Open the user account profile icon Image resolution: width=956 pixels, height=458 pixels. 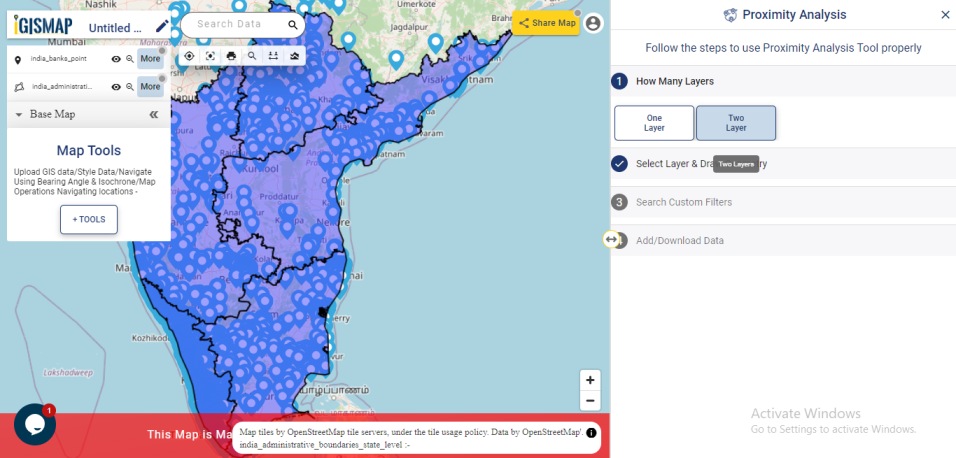pyautogui.click(x=593, y=23)
